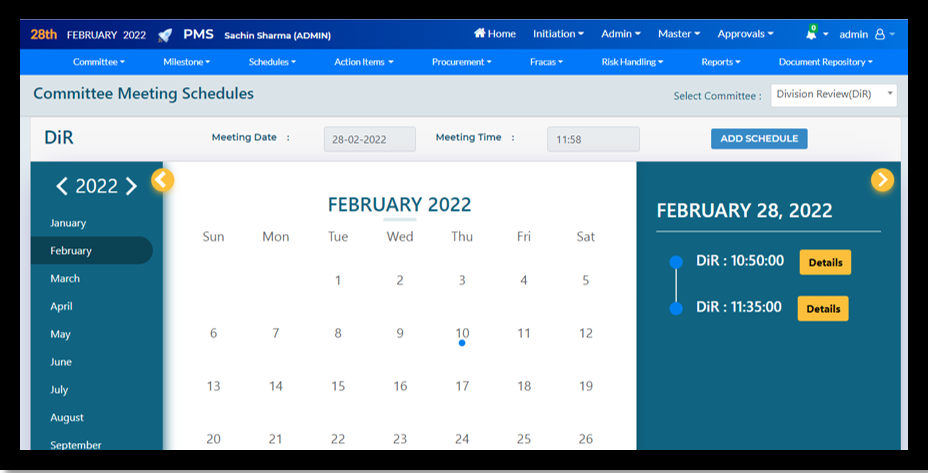Select February 10 on the calendar
The image size is (928, 473).
462,333
